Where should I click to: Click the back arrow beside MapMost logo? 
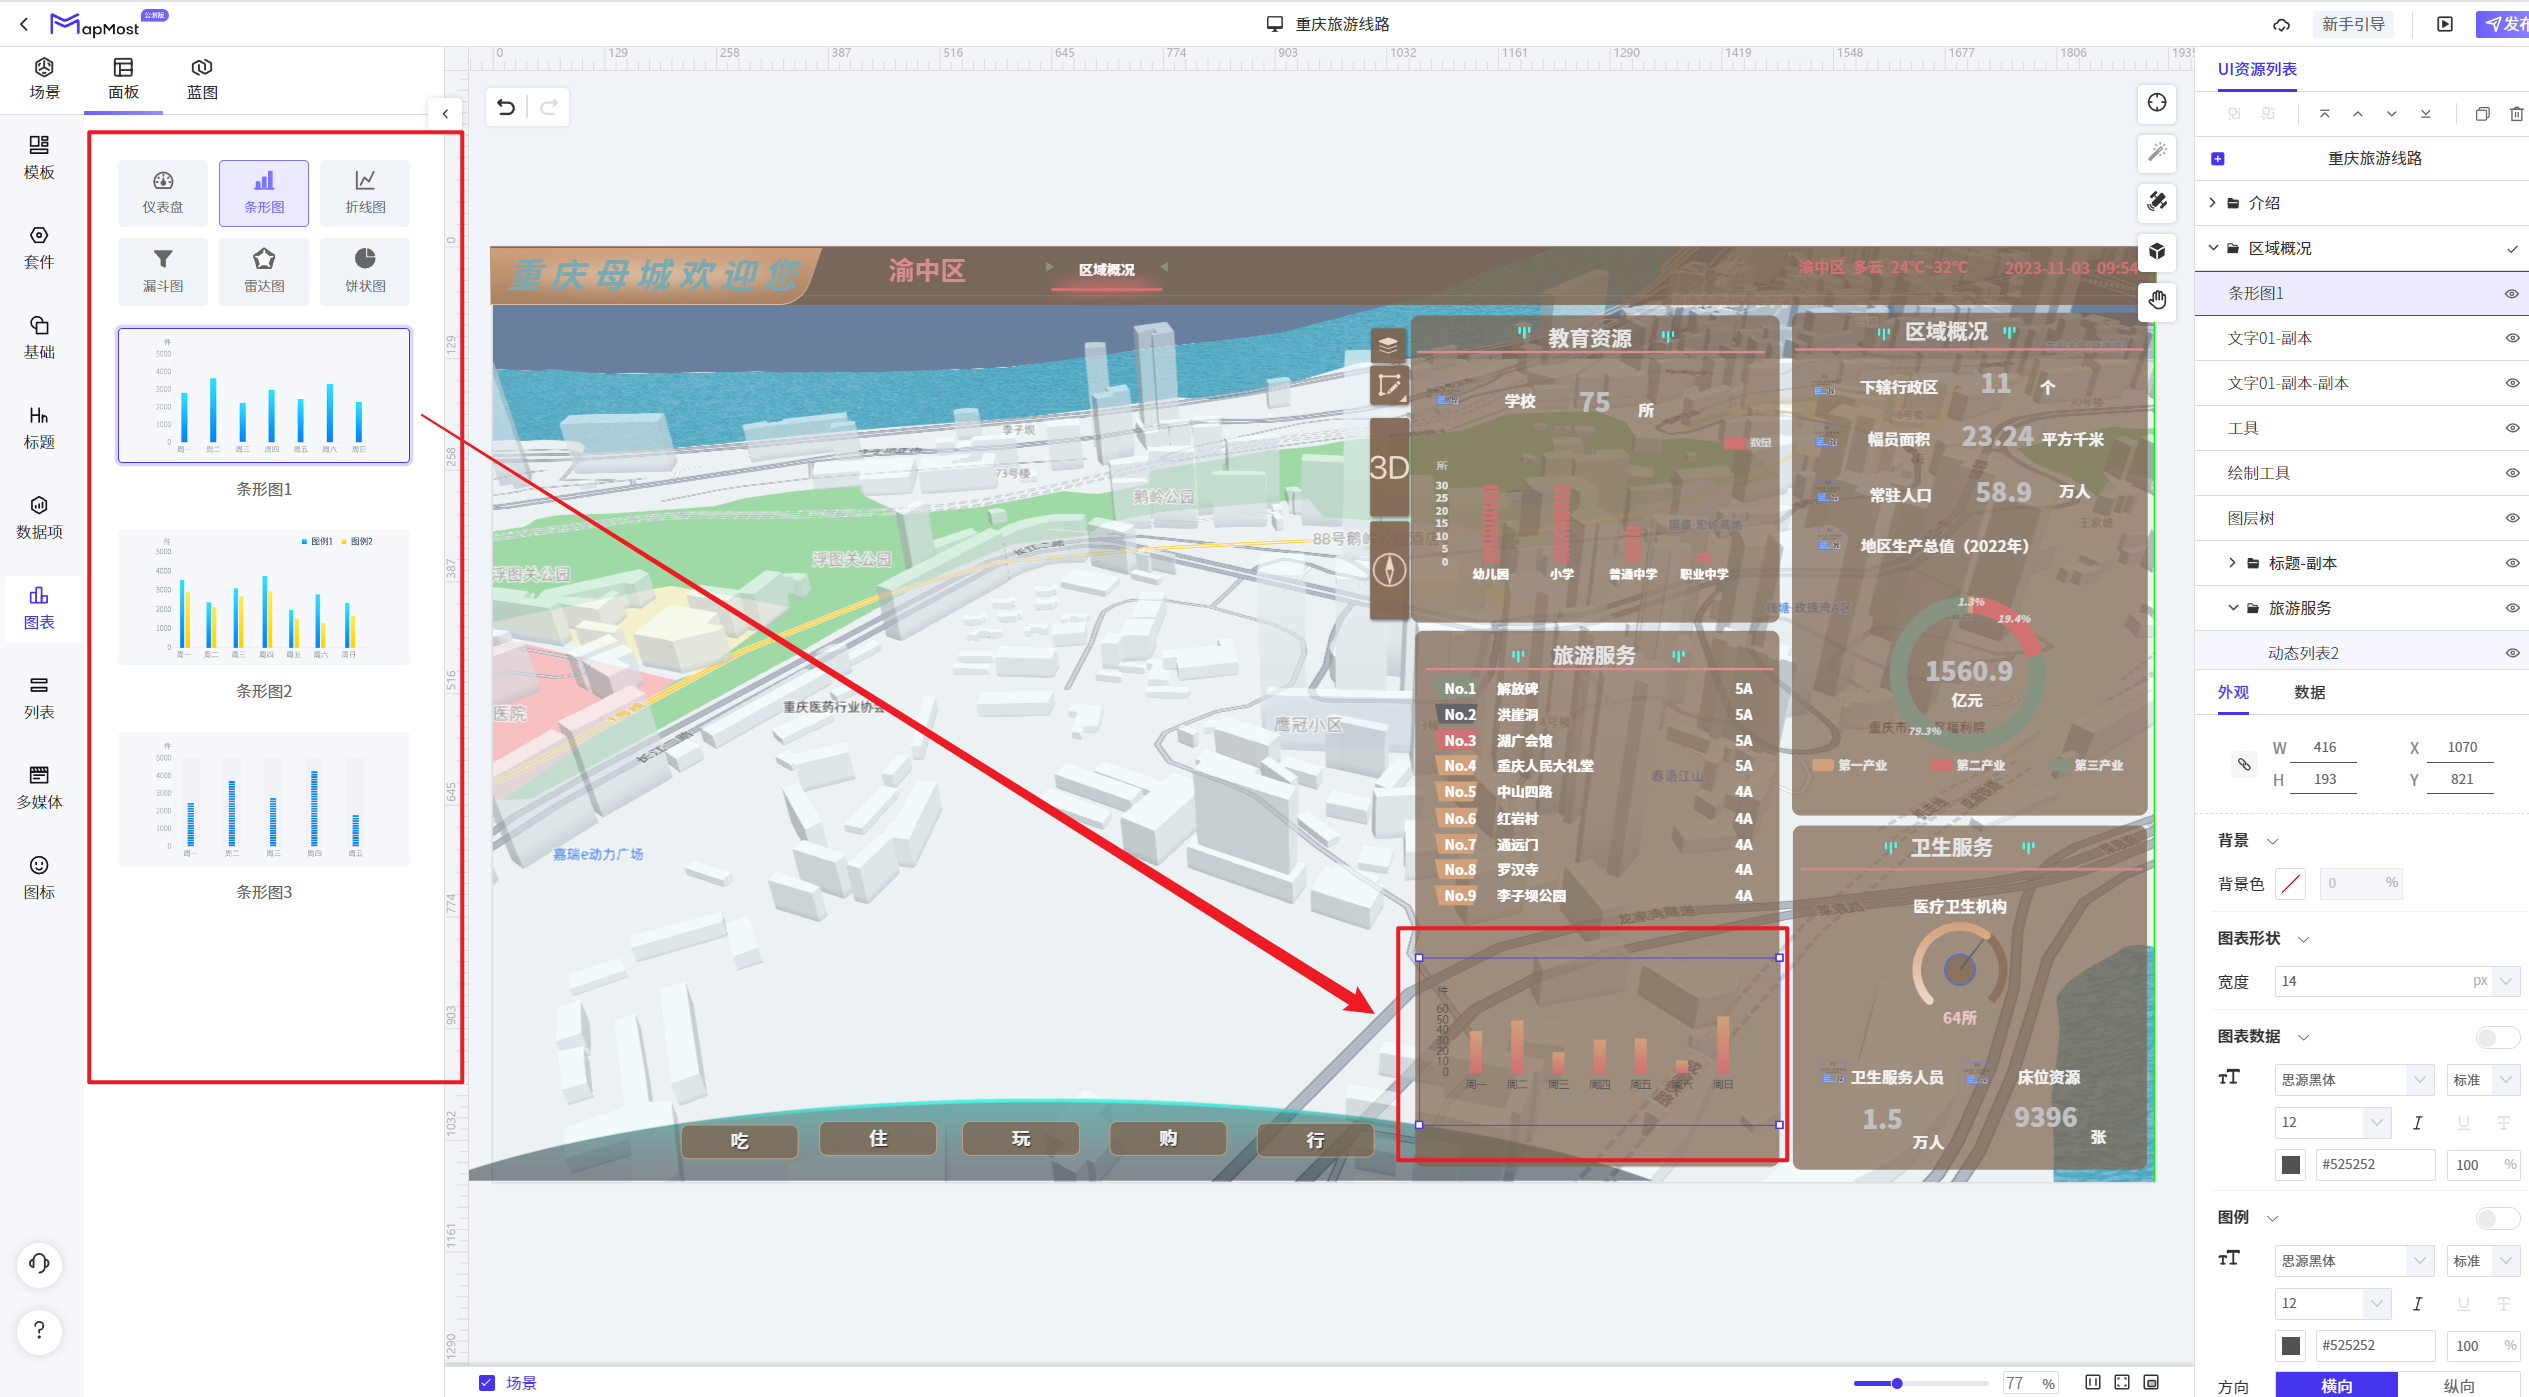pyautogui.click(x=24, y=23)
